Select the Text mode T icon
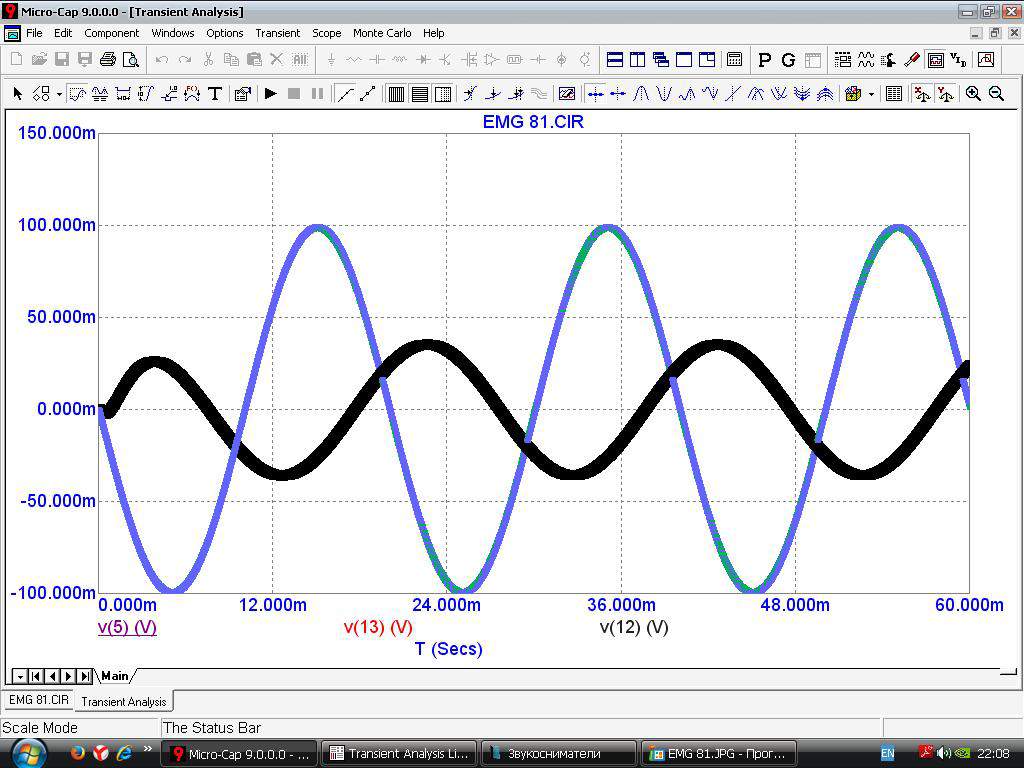The height and width of the screenshot is (768, 1024). click(214, 94)
